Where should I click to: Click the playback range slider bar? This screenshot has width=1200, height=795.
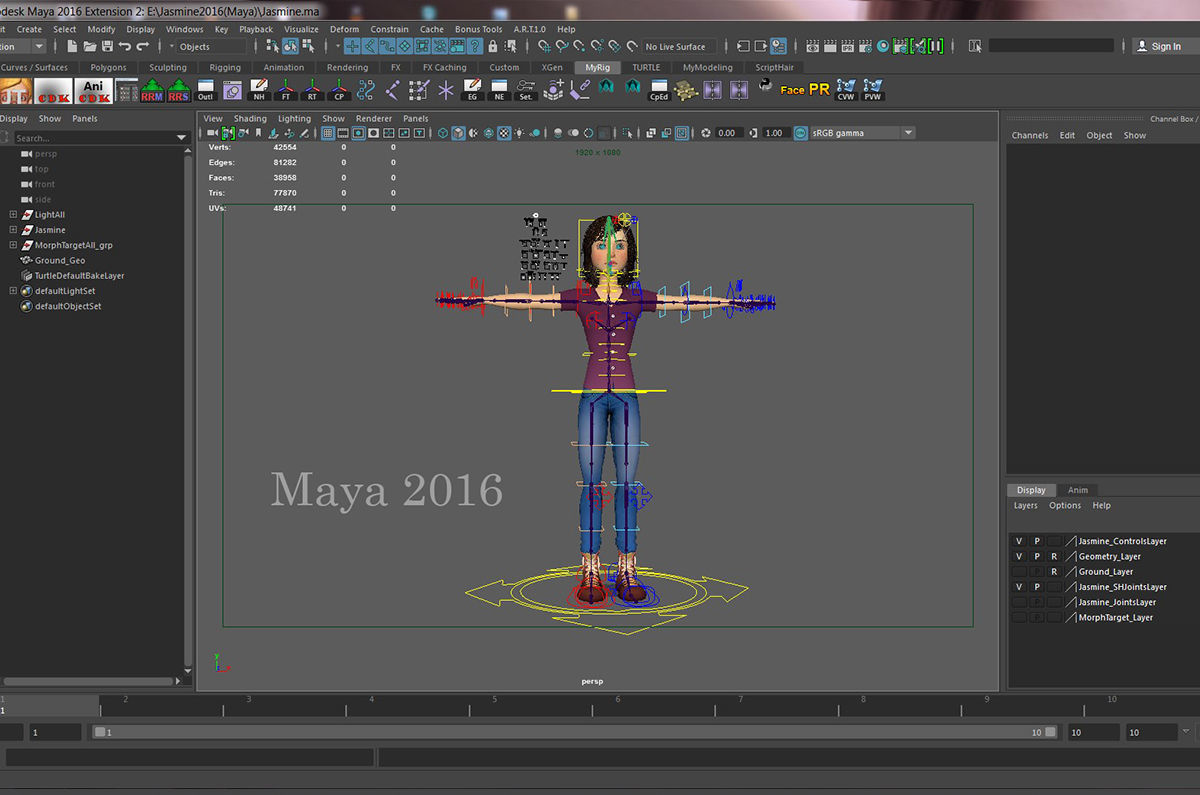pos(575,732)
